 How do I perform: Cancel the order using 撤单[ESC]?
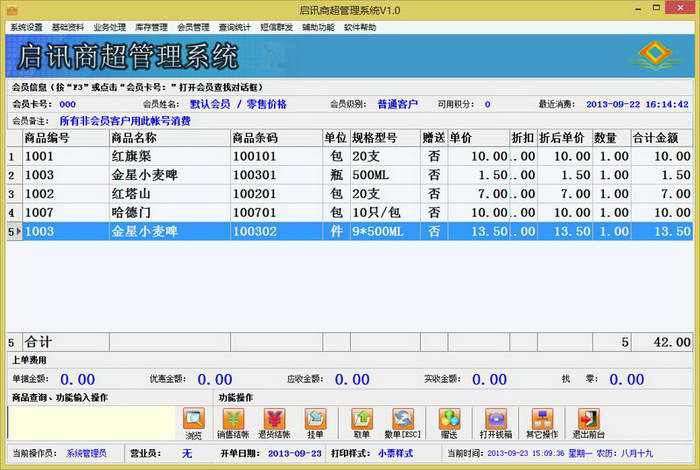pyautogui.click(x=403, y=422)
